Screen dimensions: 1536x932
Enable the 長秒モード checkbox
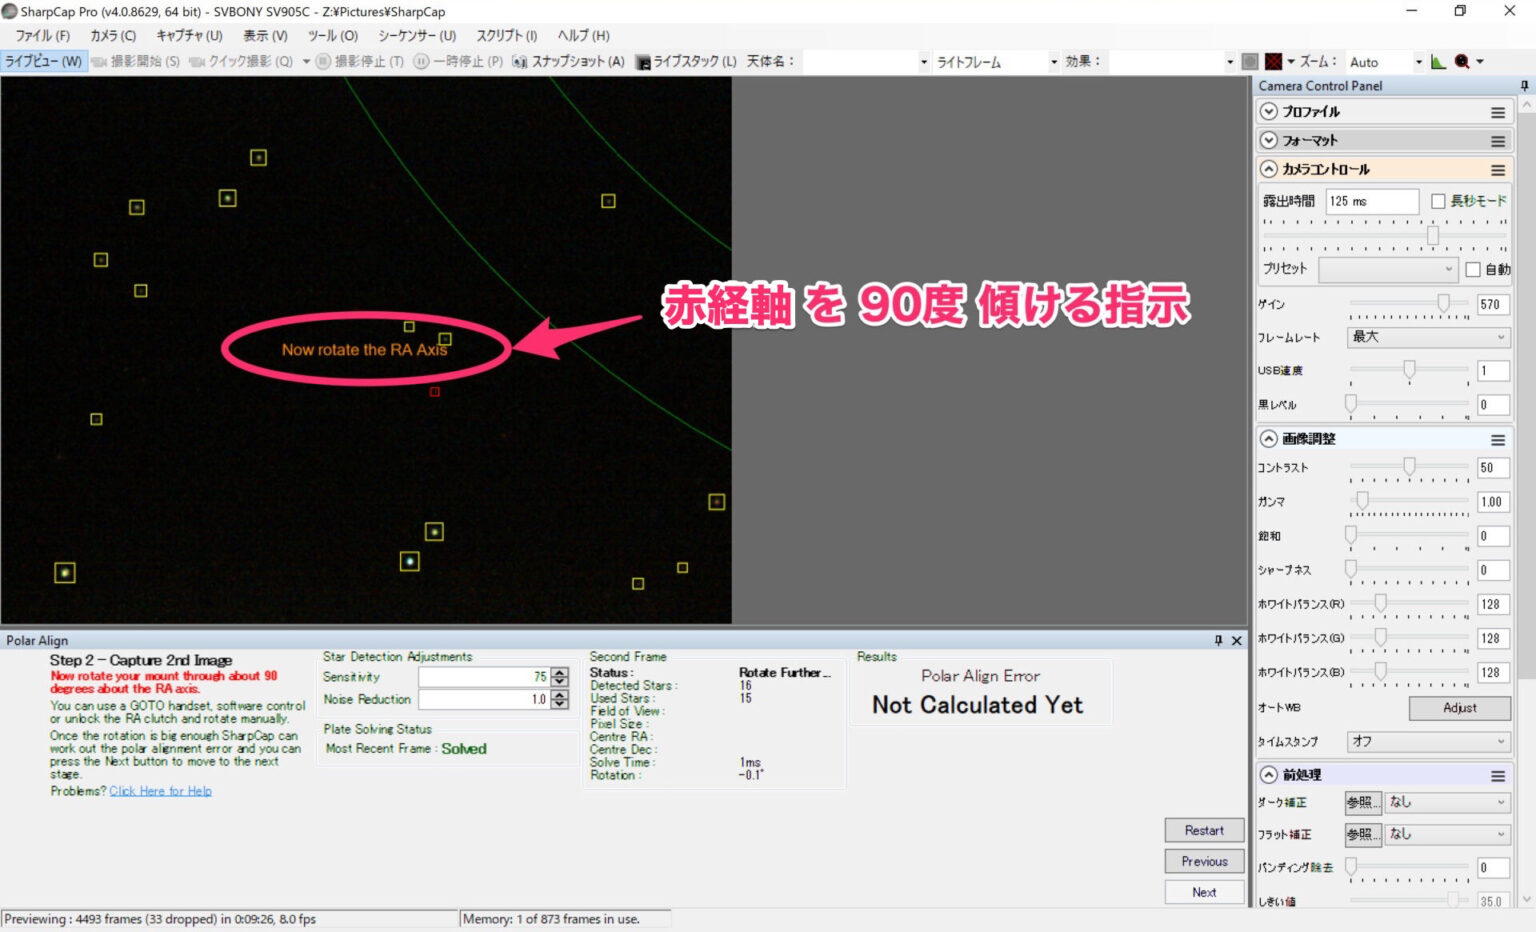[x=1437, y=200]
